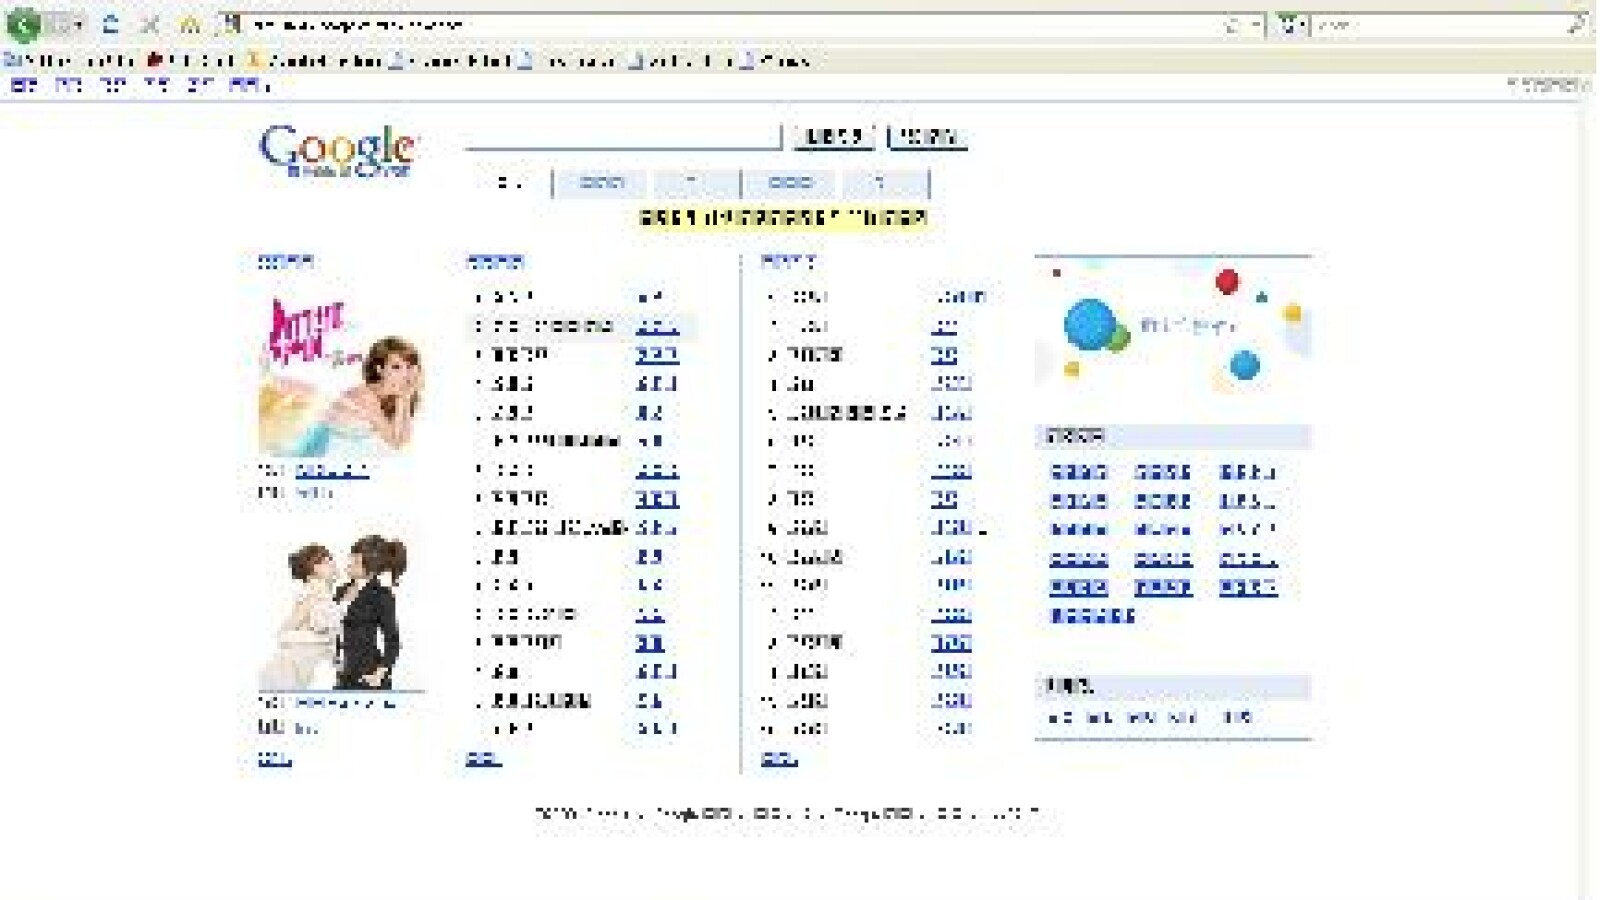Click the Google logo on the page

point(336,150)
